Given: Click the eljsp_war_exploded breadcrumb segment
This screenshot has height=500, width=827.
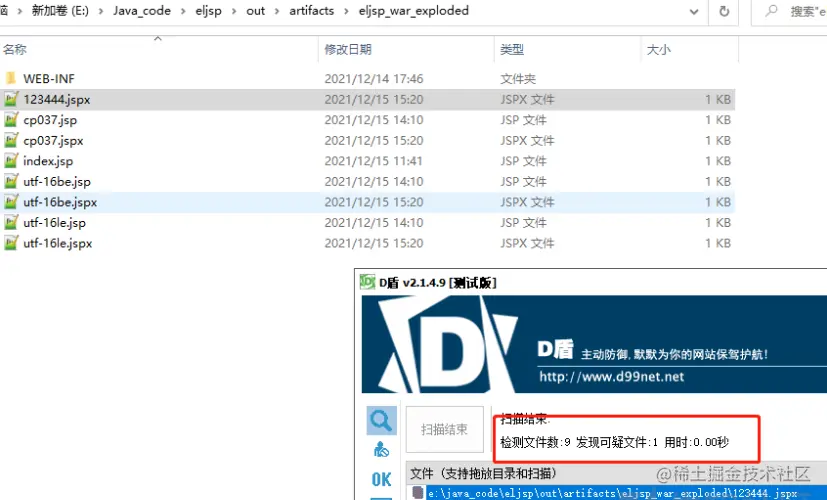Looking at the screenshot, I should [x=414, y=11].
